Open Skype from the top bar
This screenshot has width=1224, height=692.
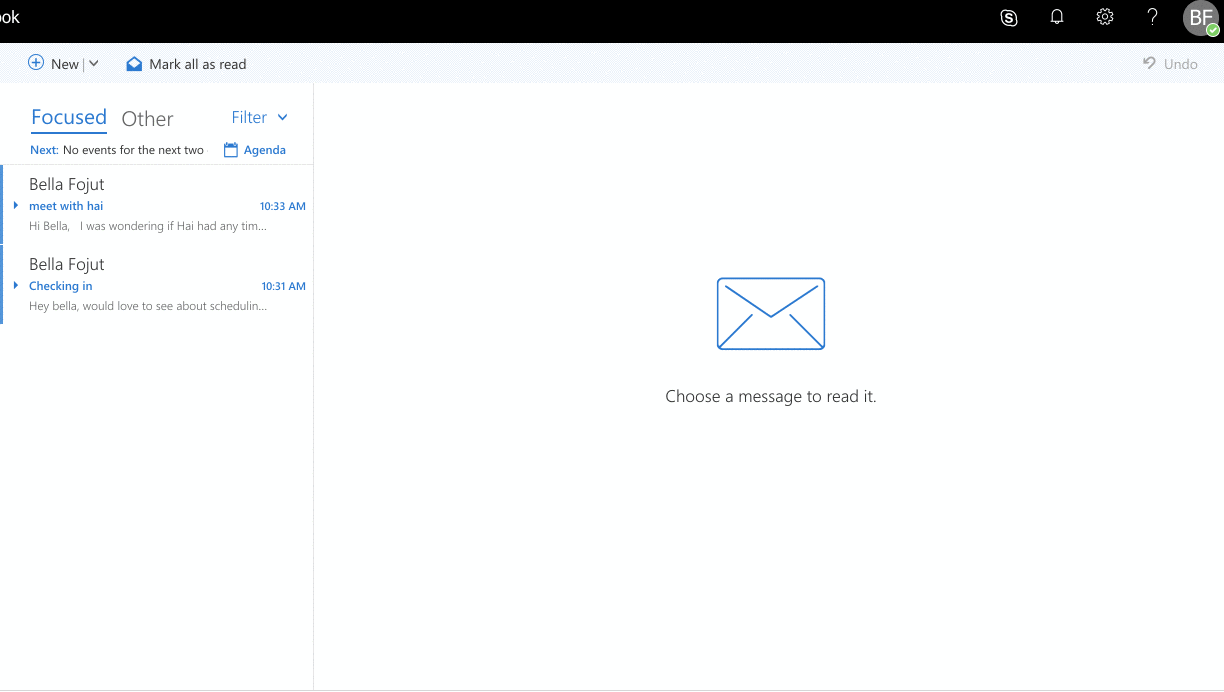1009,18
